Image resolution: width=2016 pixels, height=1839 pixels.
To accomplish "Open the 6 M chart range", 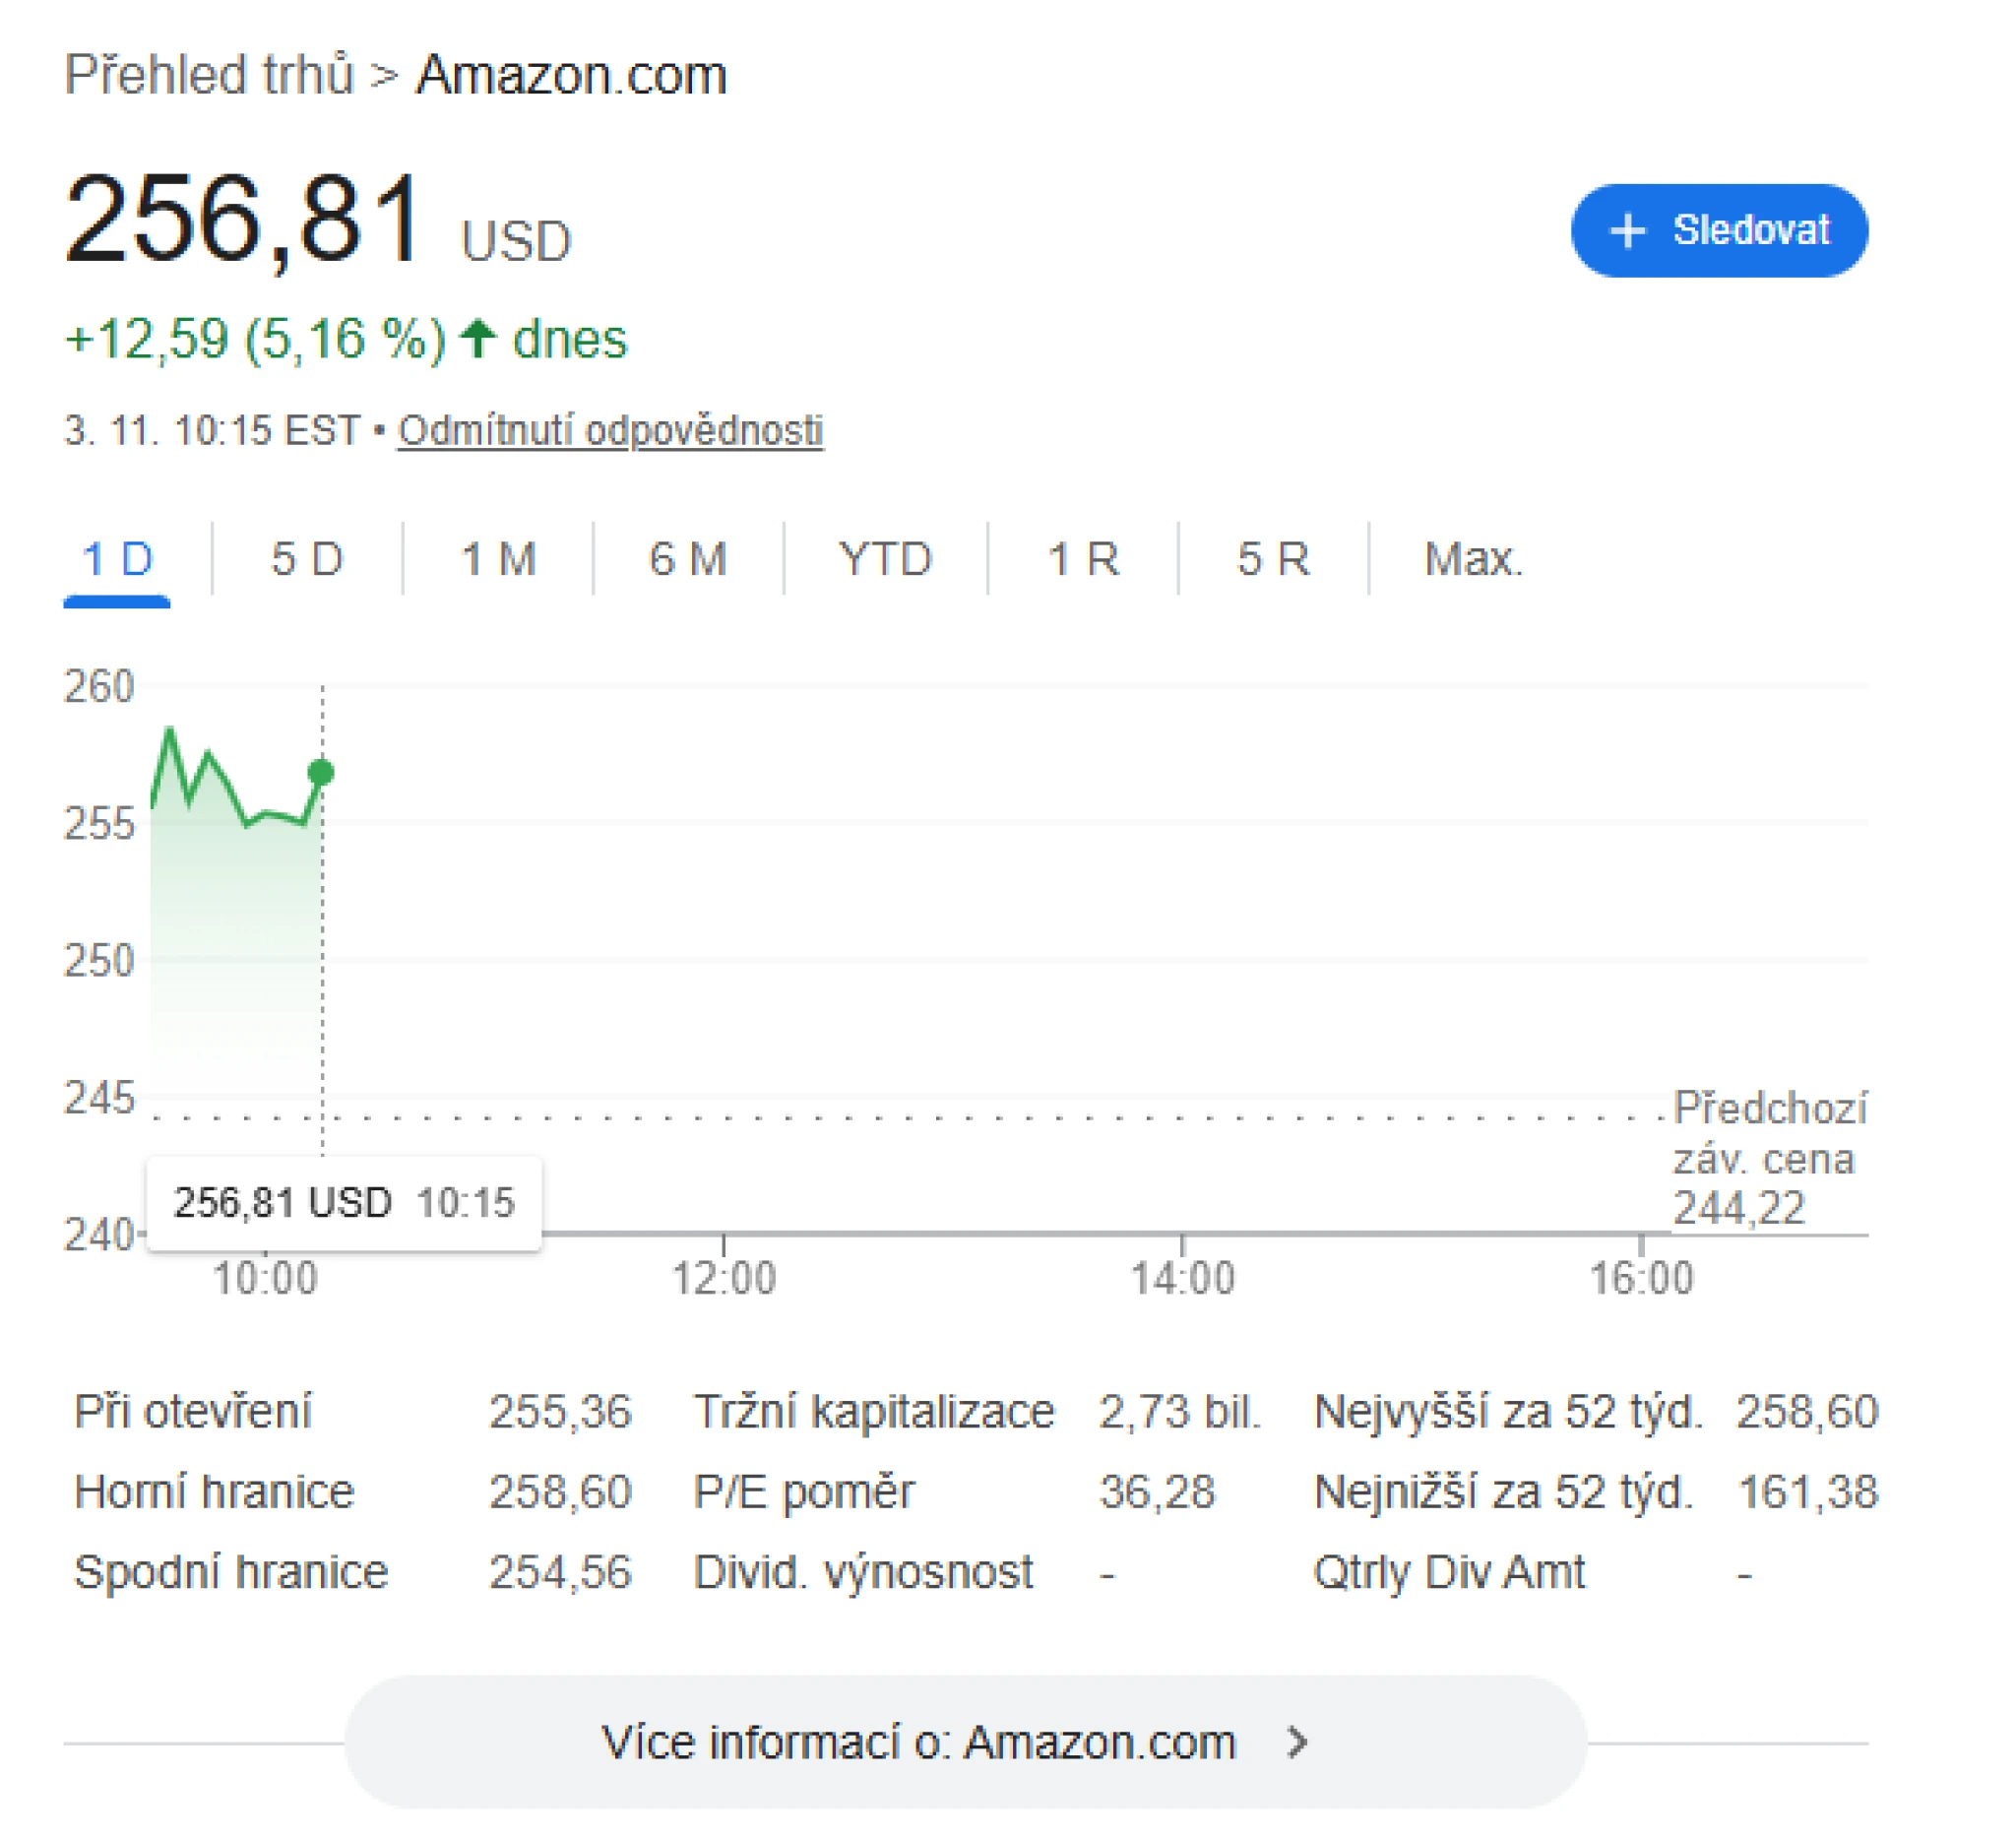I will (x=688, y=558).
